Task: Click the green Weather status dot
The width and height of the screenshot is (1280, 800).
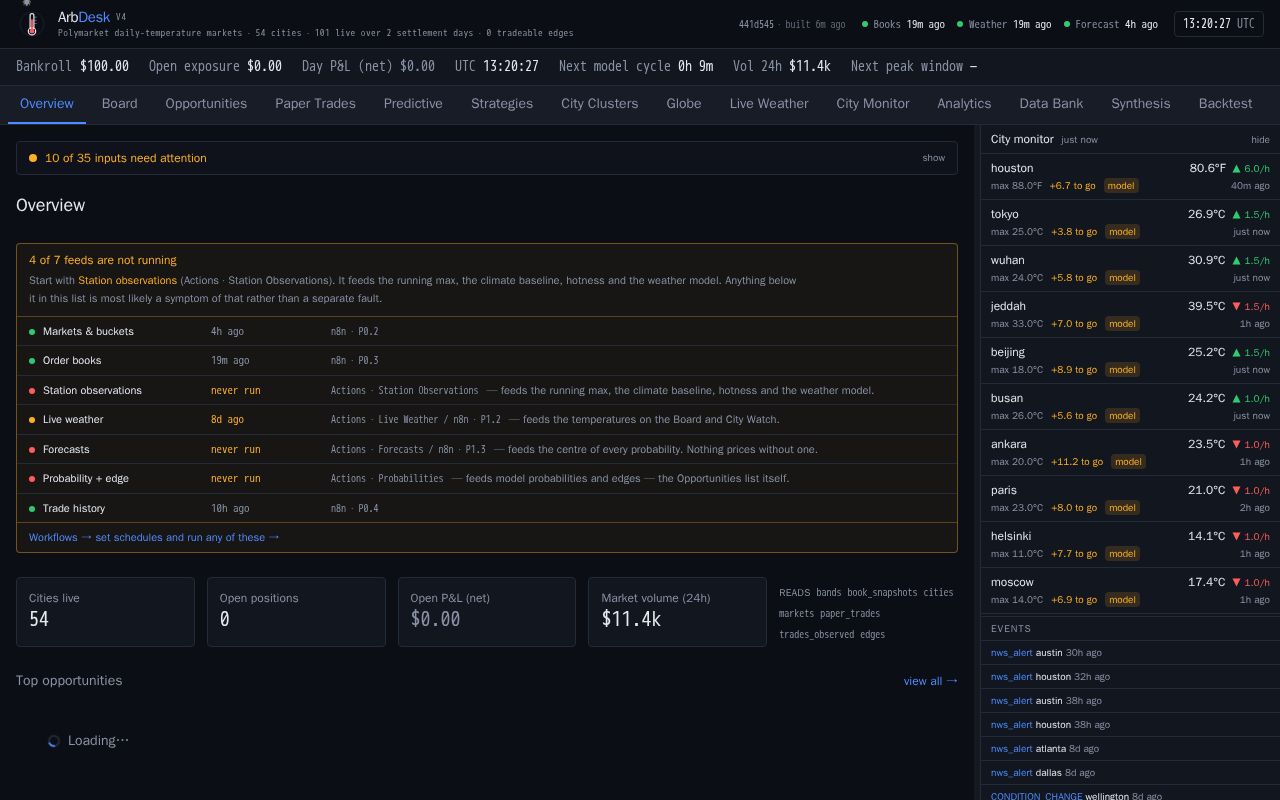Action: coord(960,24)
